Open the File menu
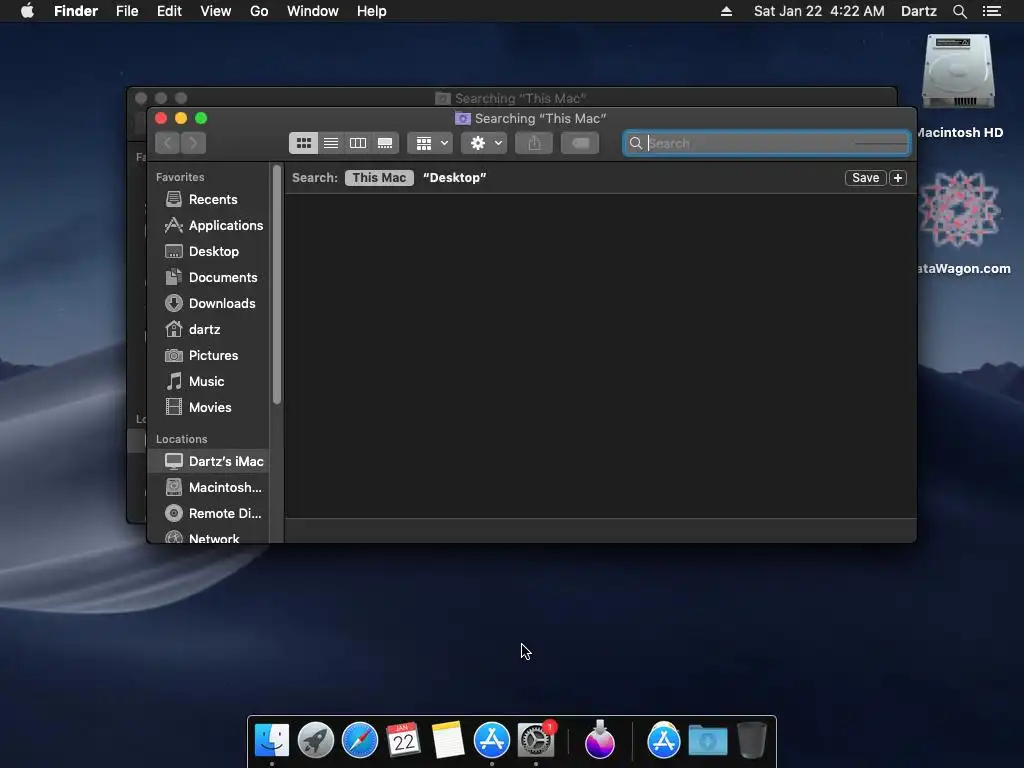This screenshot has height=768, width=1024. [x=127, y=11]
